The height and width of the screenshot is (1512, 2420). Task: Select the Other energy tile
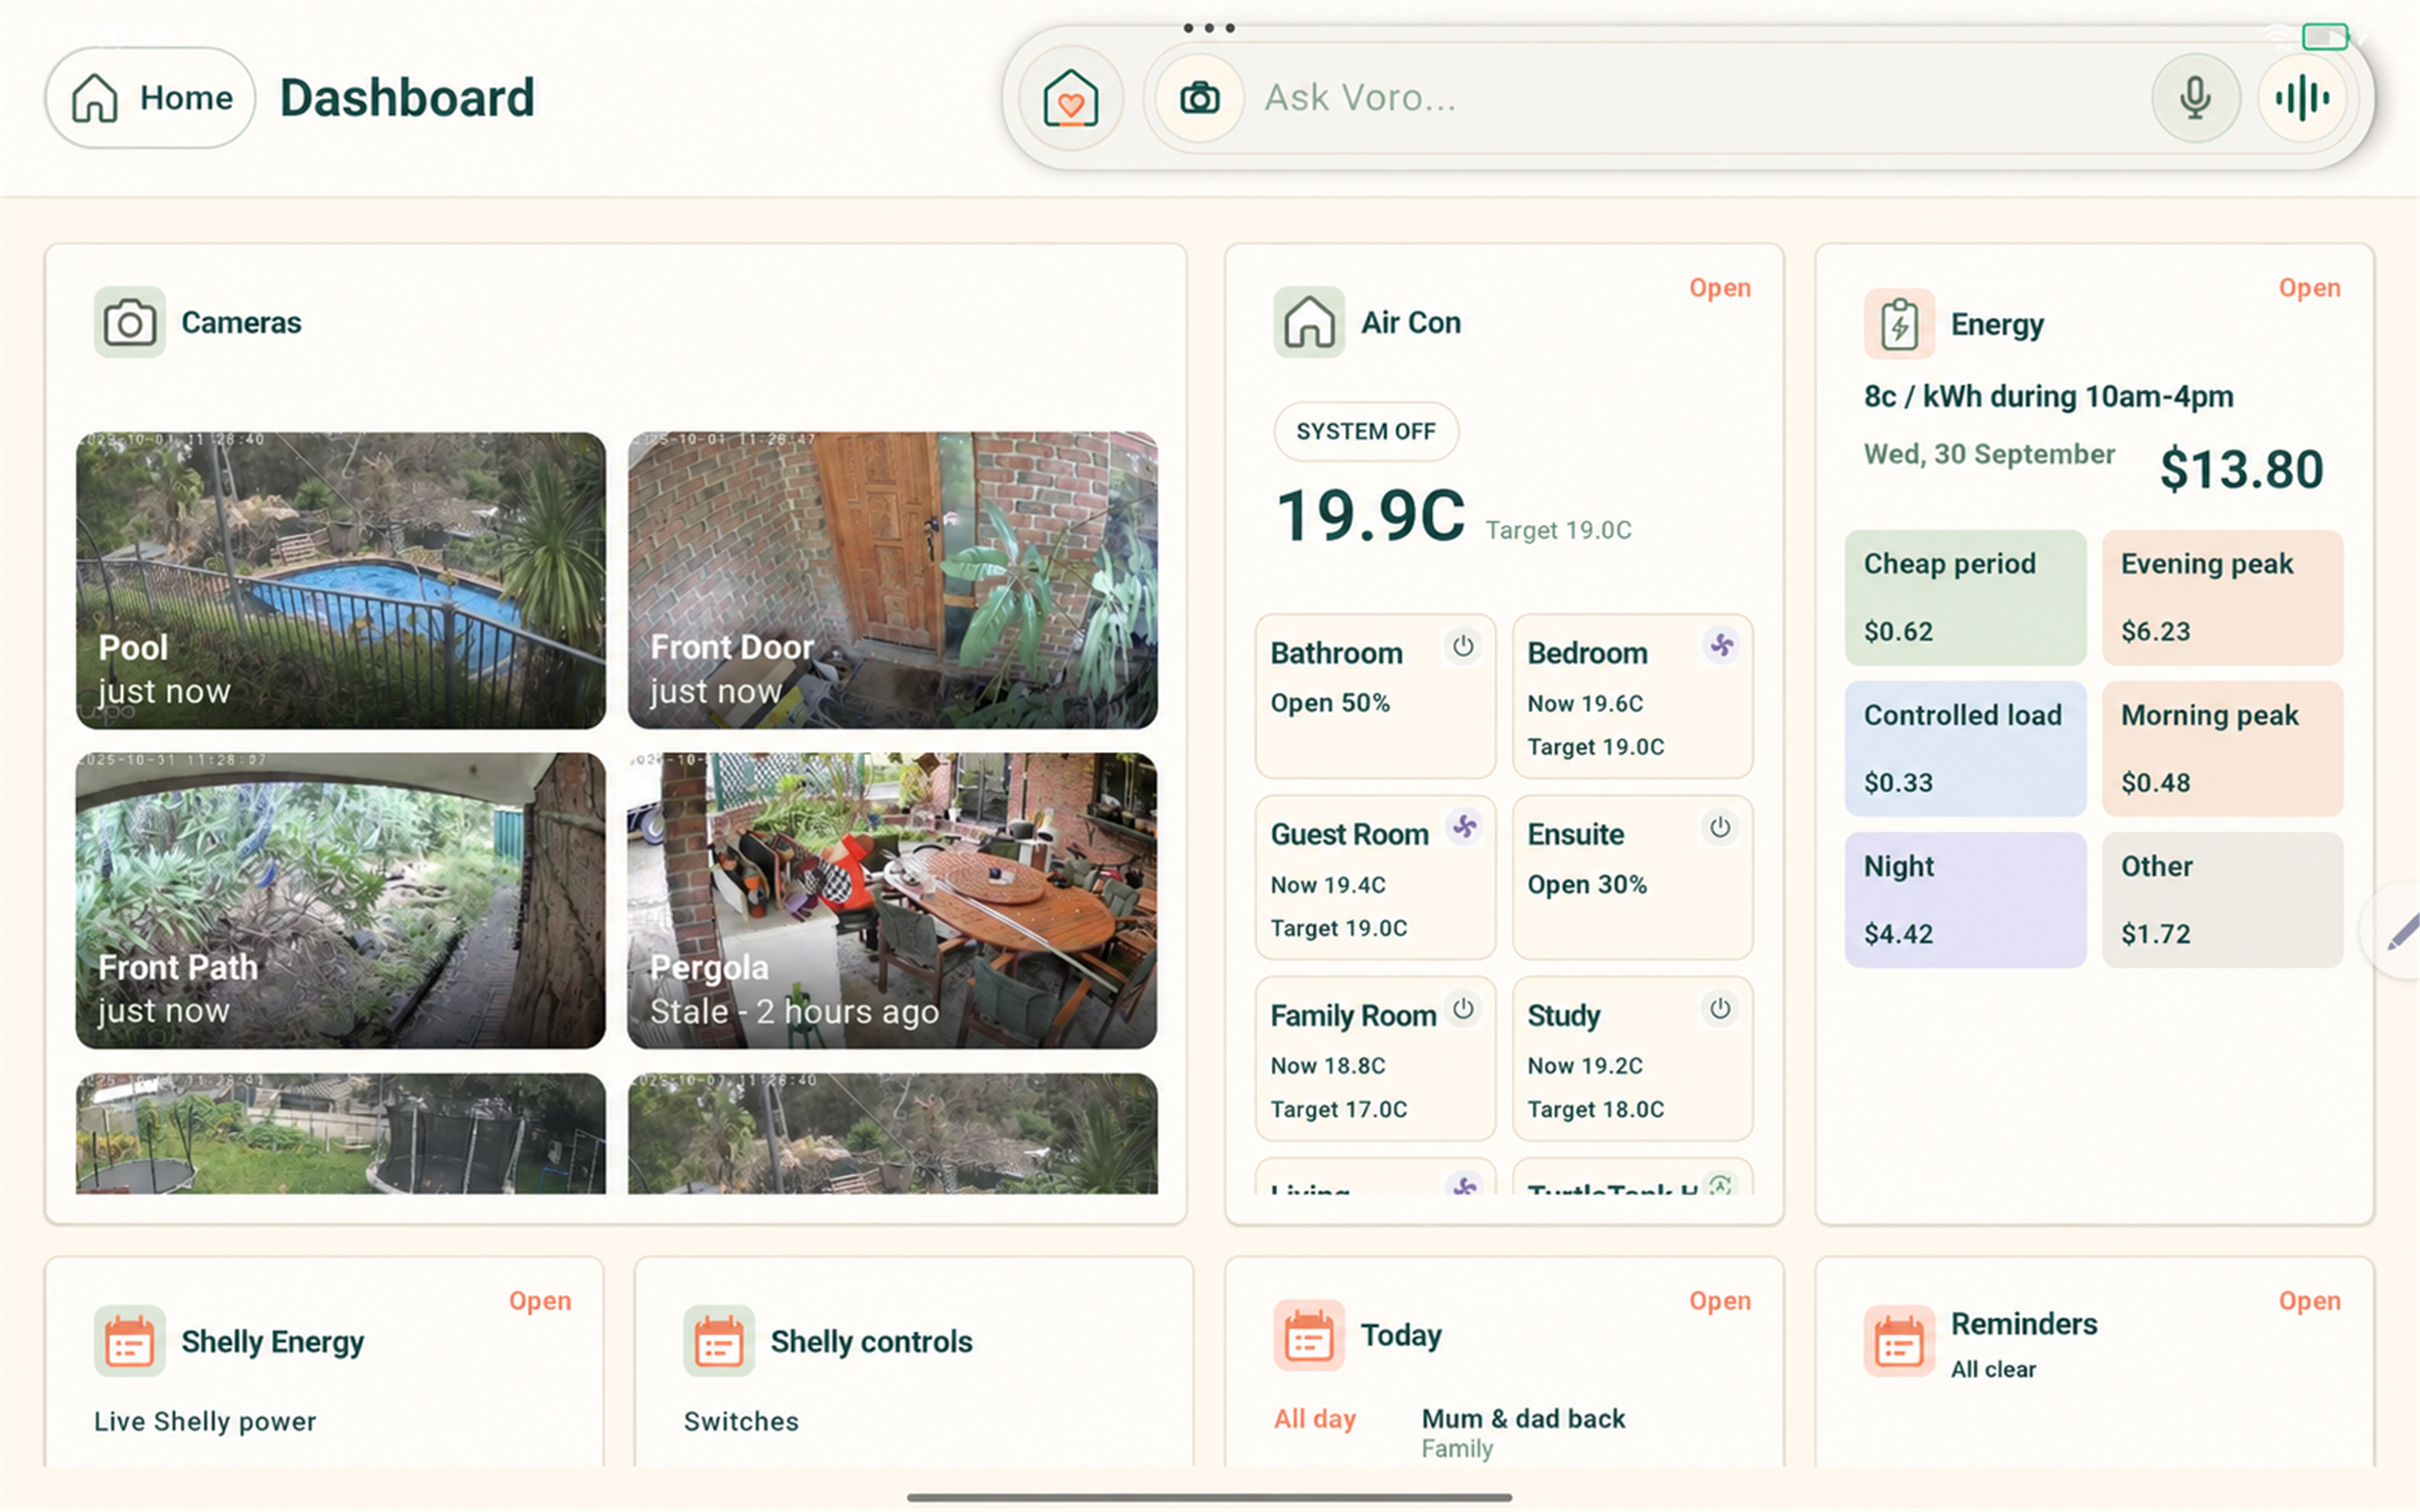tap(2222, 900)
